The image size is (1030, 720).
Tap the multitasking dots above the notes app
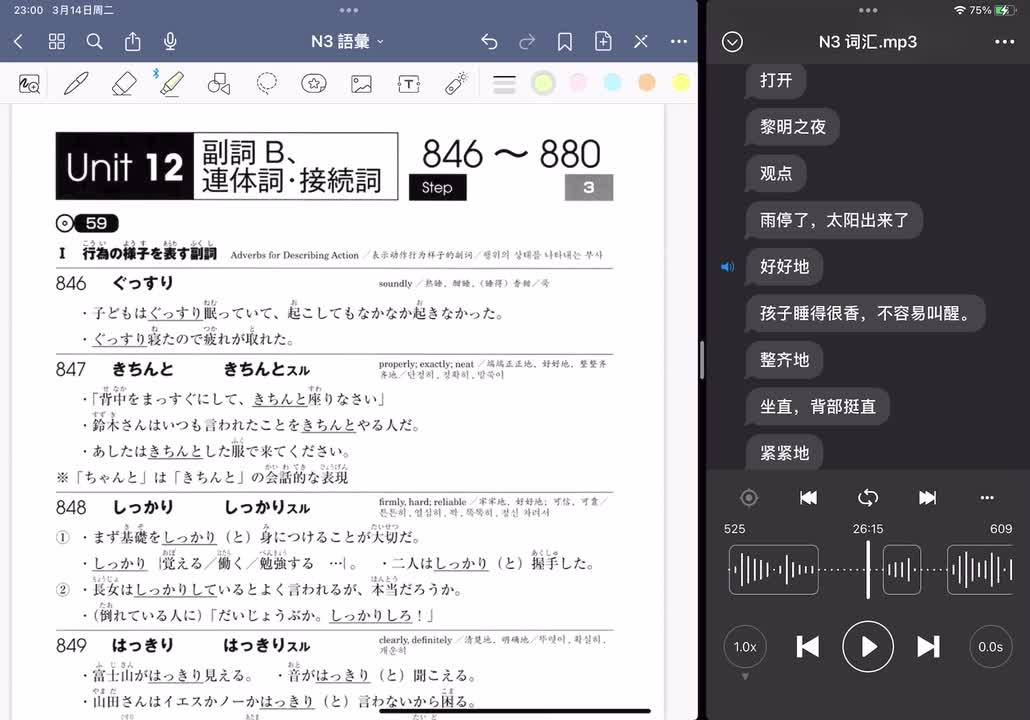pyautogui.click(x=349, y=11)
